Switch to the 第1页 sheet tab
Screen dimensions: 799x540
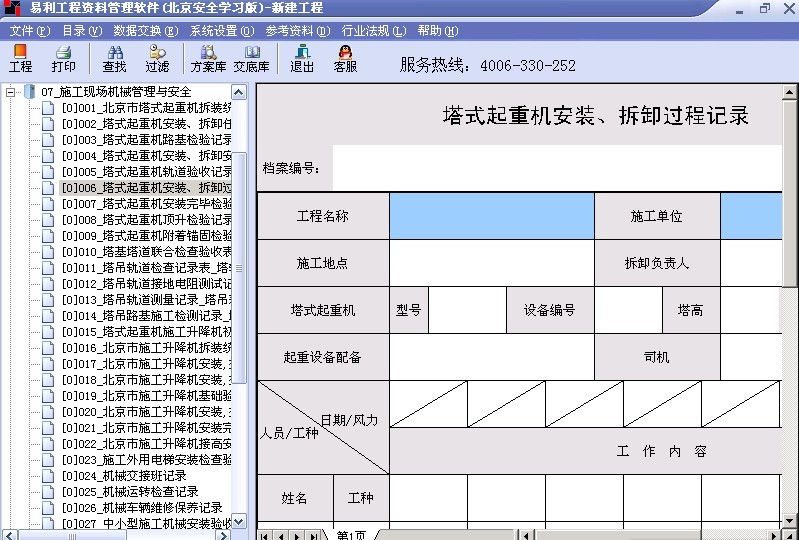351,535
